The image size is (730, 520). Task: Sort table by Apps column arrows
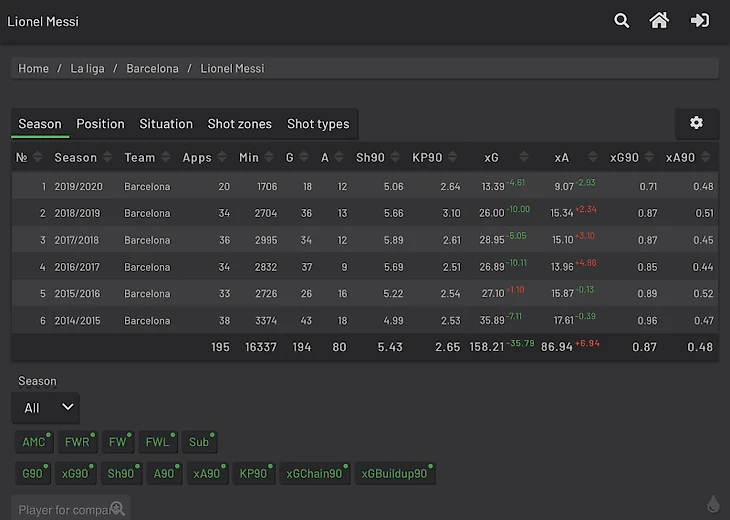tap(223, 157)
